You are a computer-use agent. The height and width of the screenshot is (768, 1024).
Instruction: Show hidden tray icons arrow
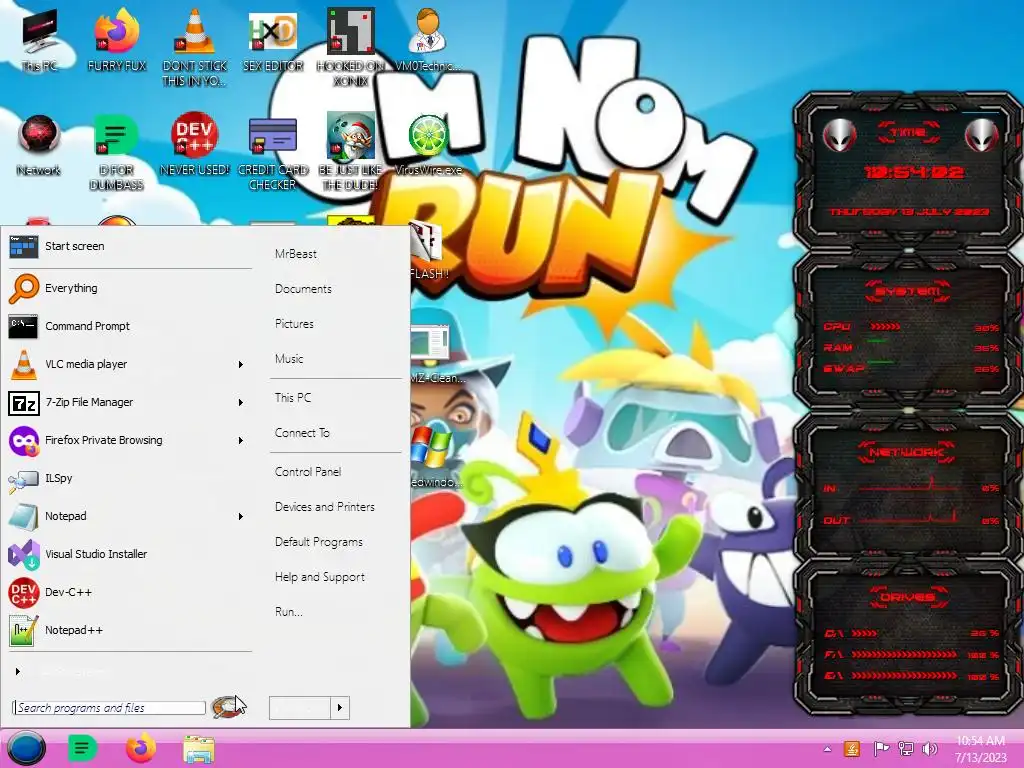click(827, 749)
